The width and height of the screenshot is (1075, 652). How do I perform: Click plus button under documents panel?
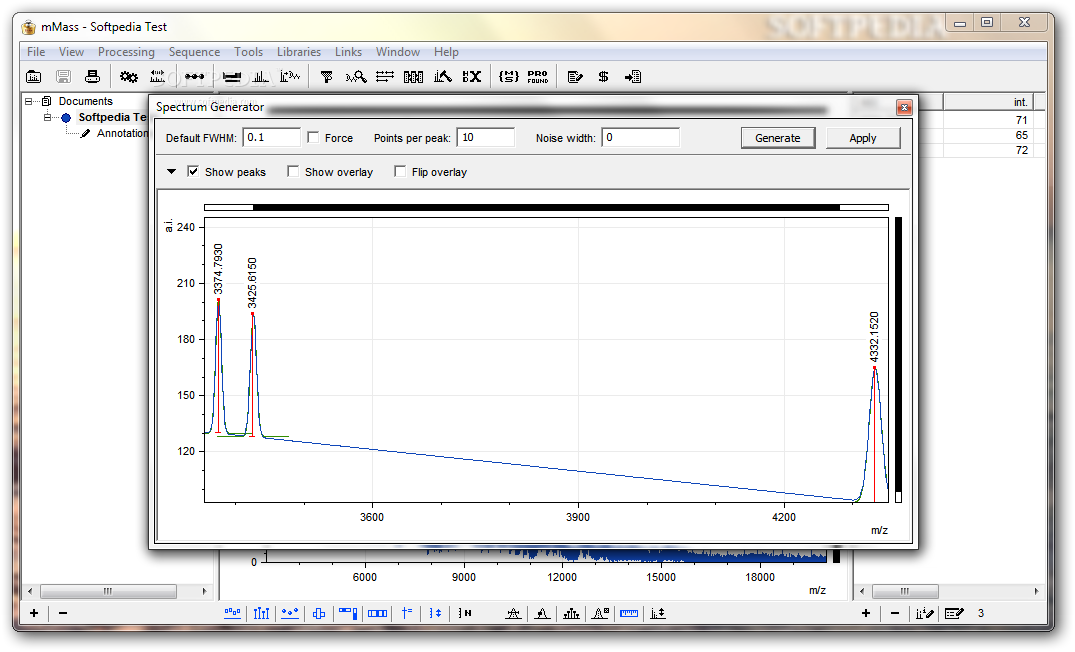coord(34,613)
